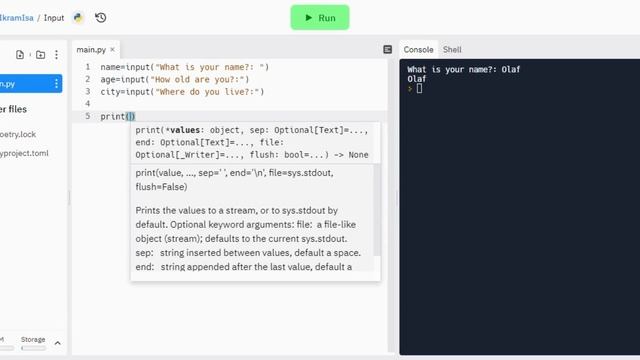Click the print signature tooltip header
This screenshot has height=360, width=640.
[252, 142]
